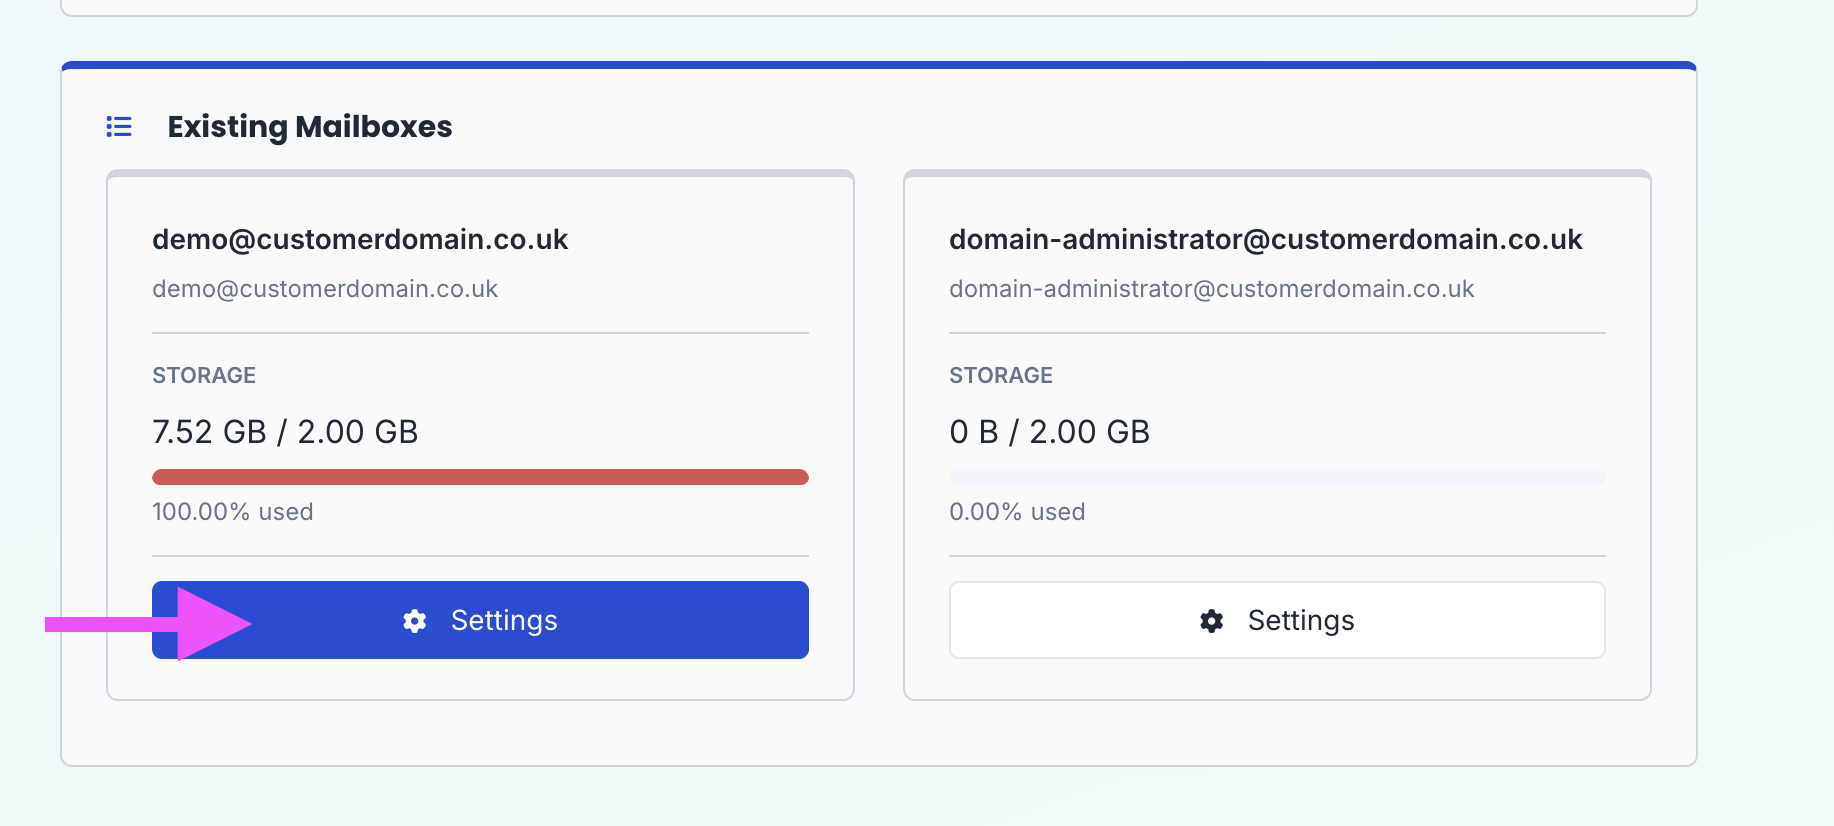Click the red full storage bar
The image size is (1834, 826).
point(480,477)
